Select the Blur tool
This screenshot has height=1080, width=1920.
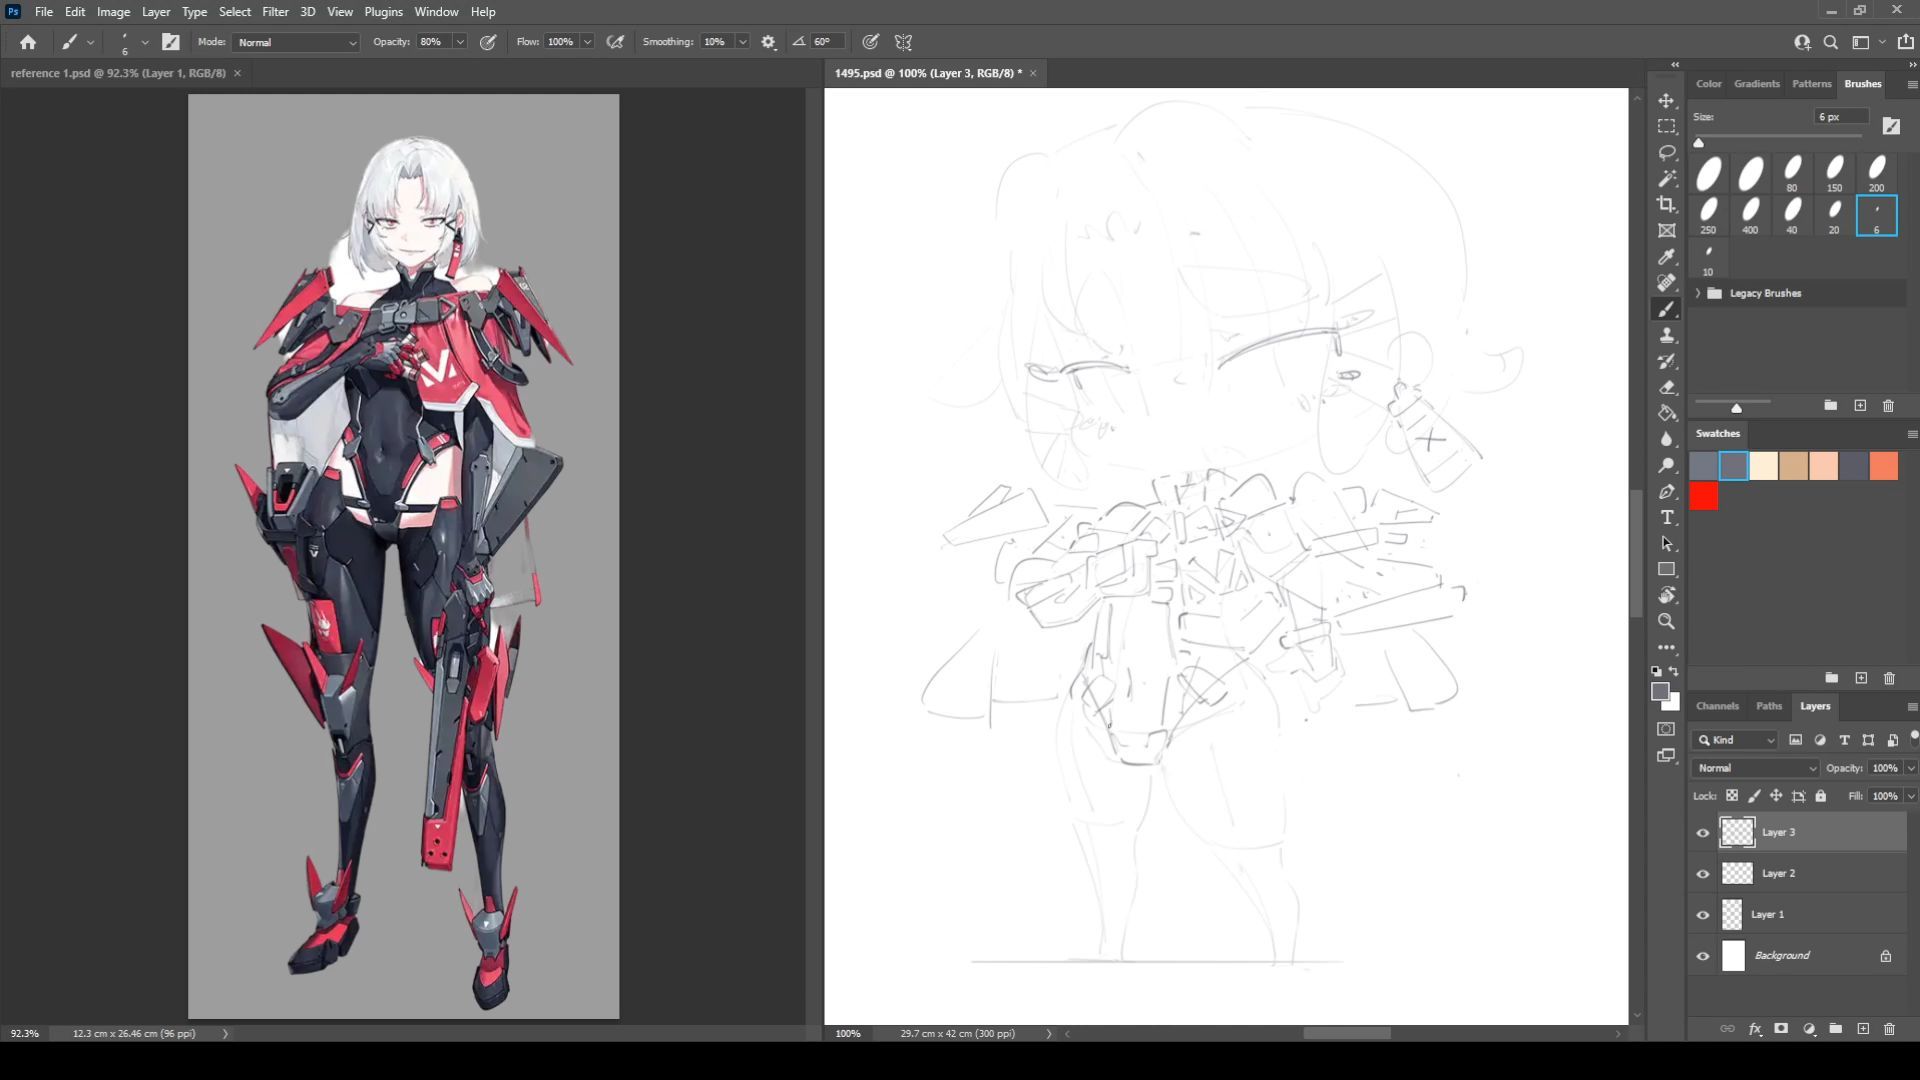click(x=1666, y=440)
